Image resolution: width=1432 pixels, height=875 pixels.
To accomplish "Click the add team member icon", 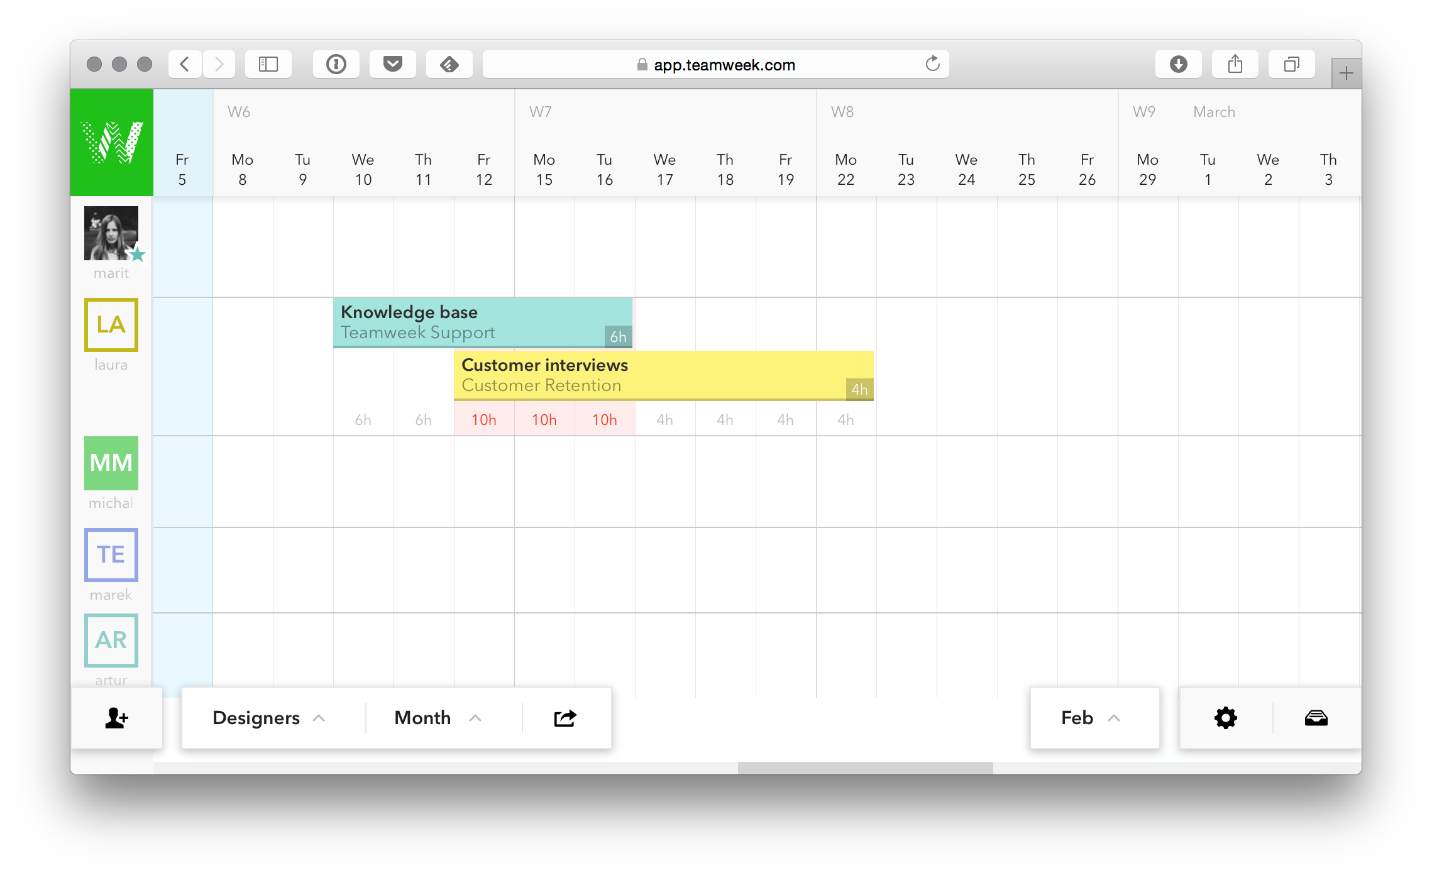I will 116,718.
